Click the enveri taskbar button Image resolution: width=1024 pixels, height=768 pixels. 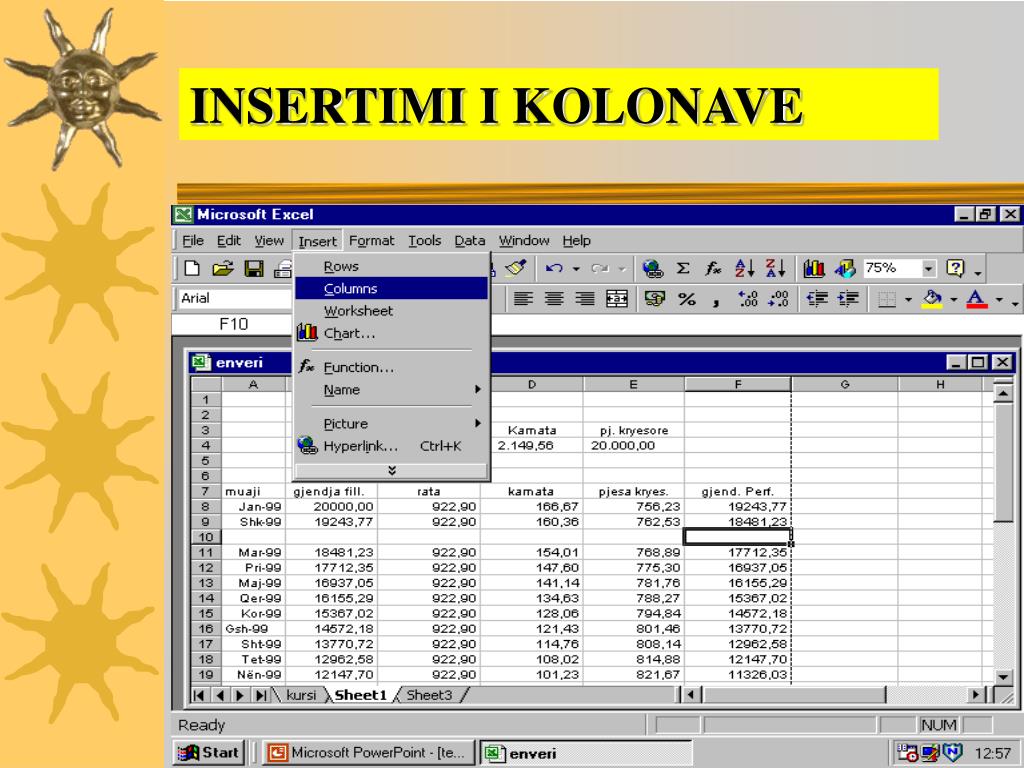pyautogui.click(x=586, y=753)
